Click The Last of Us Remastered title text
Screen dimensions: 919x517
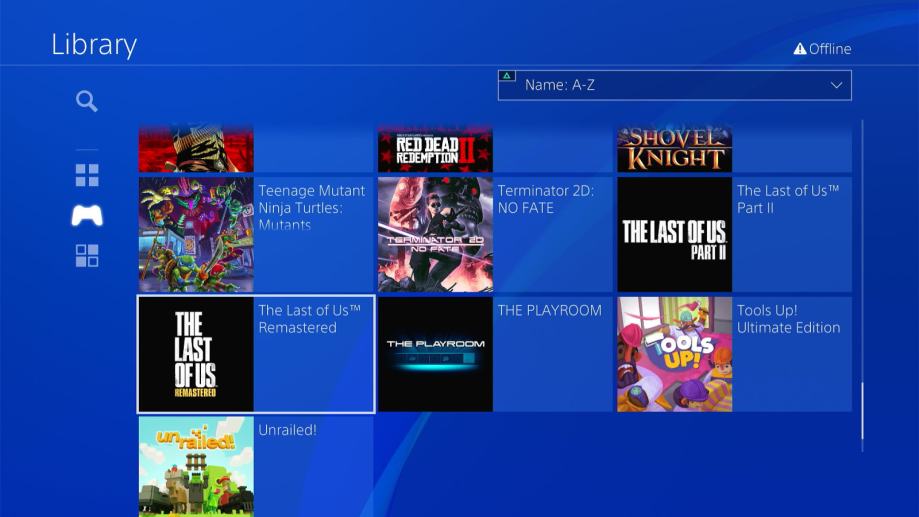[309, 319]
